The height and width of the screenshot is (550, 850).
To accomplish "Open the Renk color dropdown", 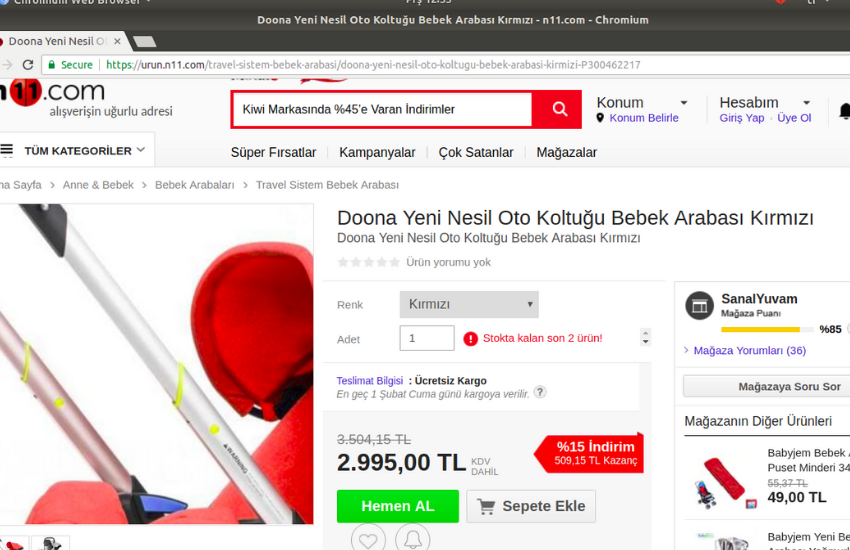I will (x=468, y=304).
